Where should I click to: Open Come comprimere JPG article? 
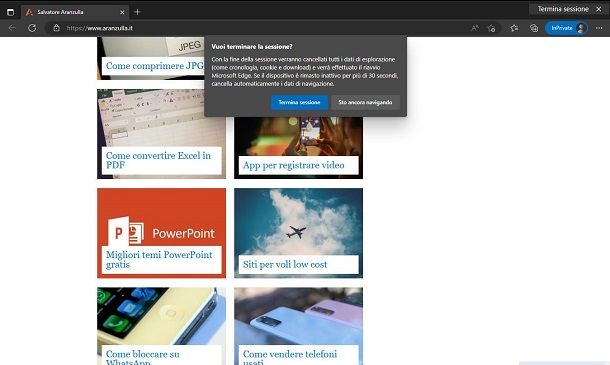coord(154,66)
